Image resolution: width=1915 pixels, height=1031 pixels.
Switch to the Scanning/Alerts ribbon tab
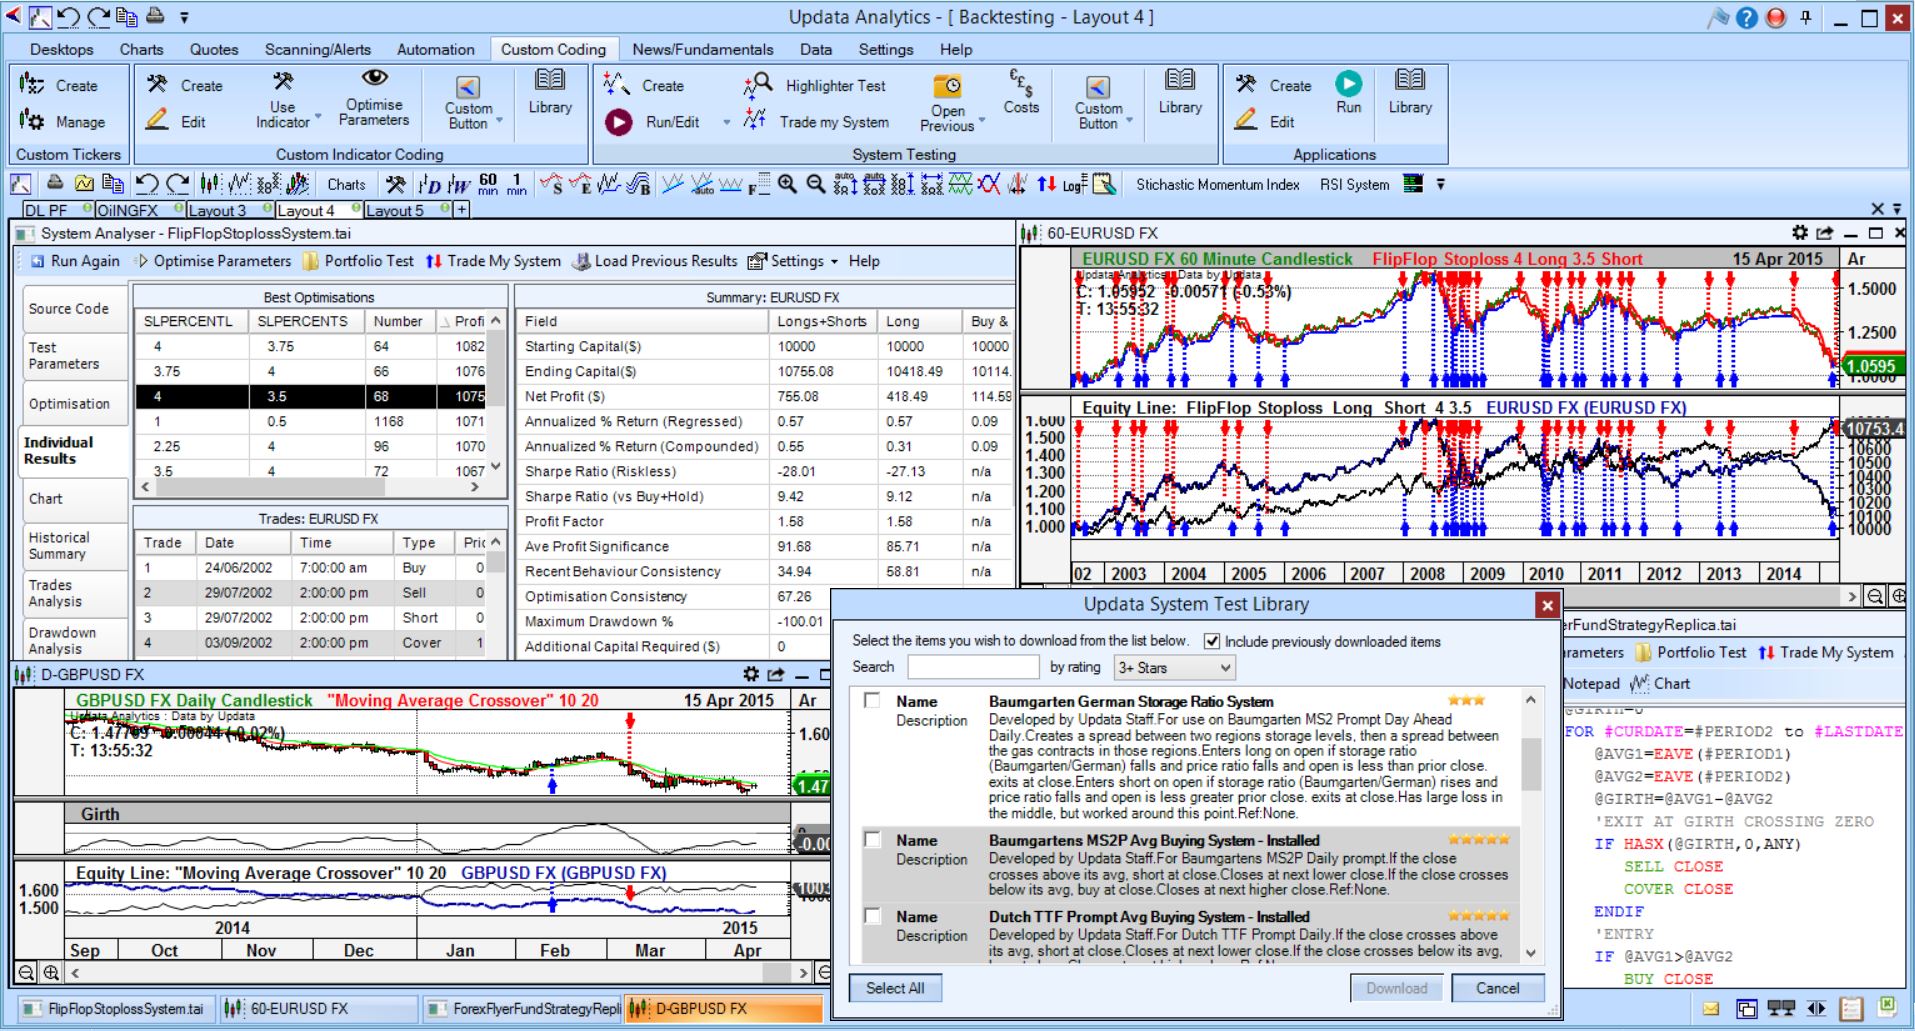[318, 49]
